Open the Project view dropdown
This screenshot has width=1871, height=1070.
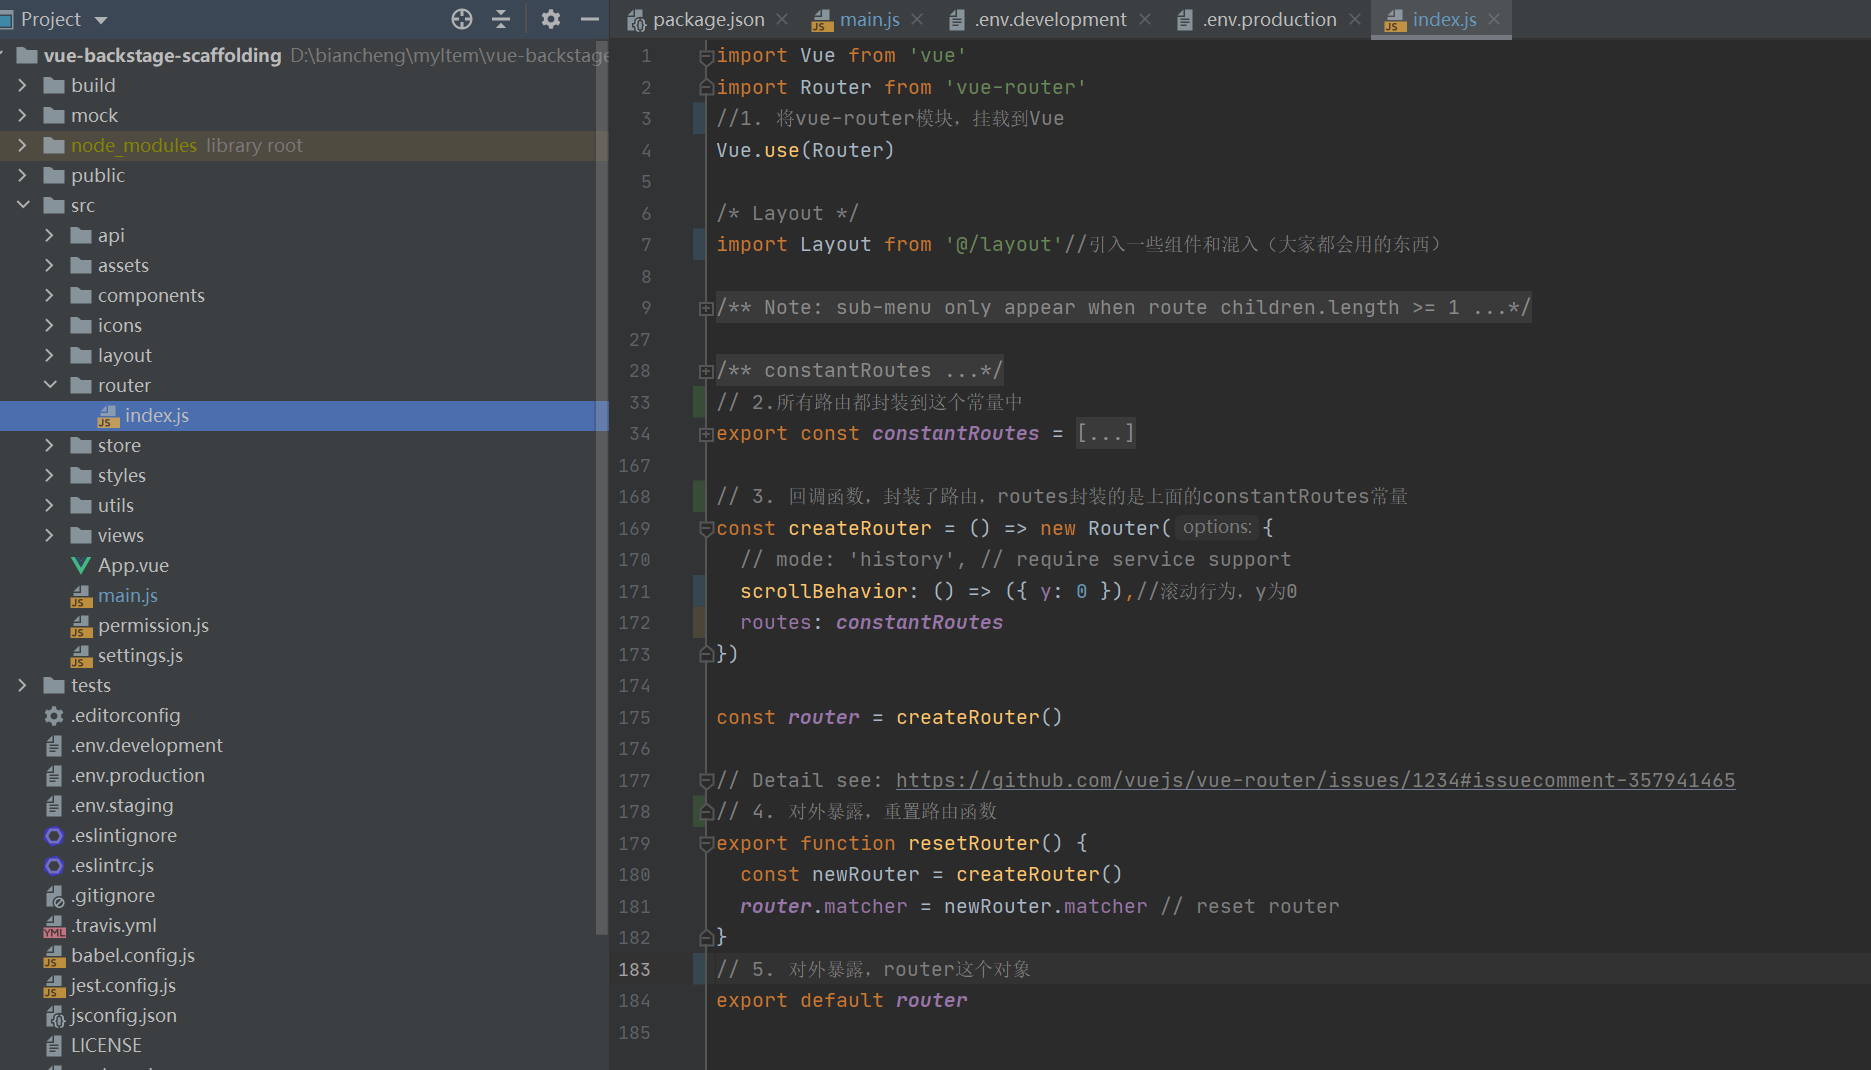[x=100, y=20]
